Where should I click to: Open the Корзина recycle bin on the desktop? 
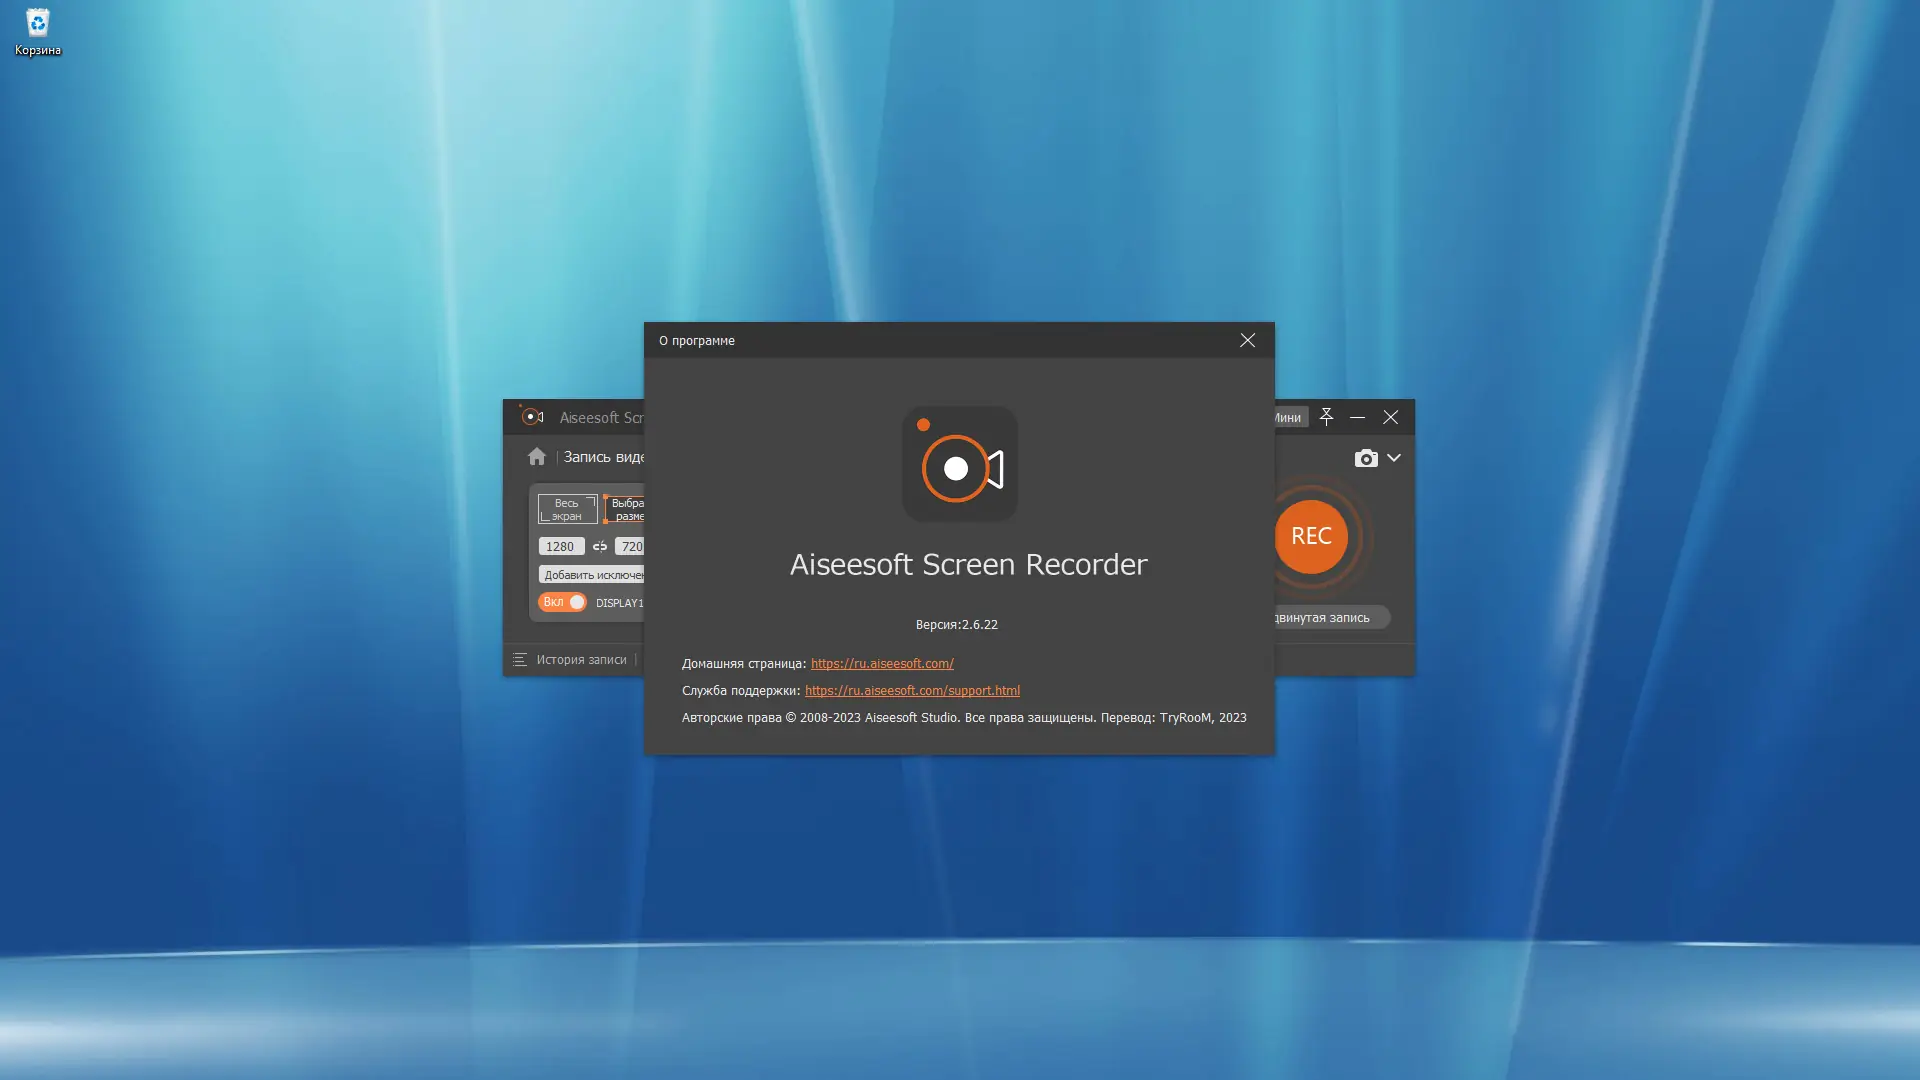37,22
